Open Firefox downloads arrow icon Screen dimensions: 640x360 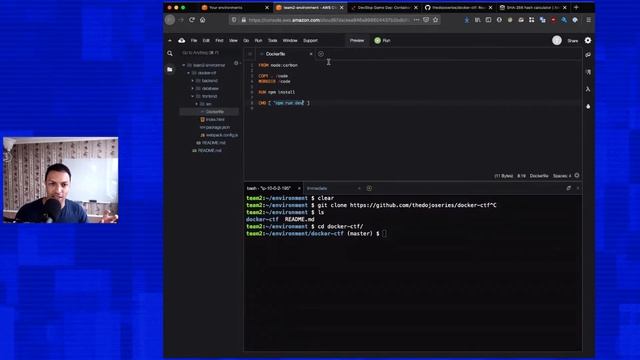coord(467,20)
